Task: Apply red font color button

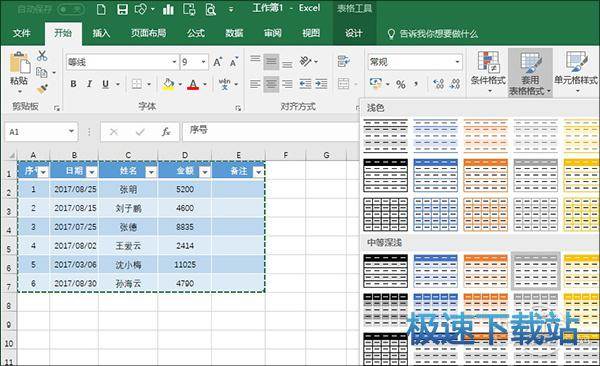Action: tap(193, 84)
